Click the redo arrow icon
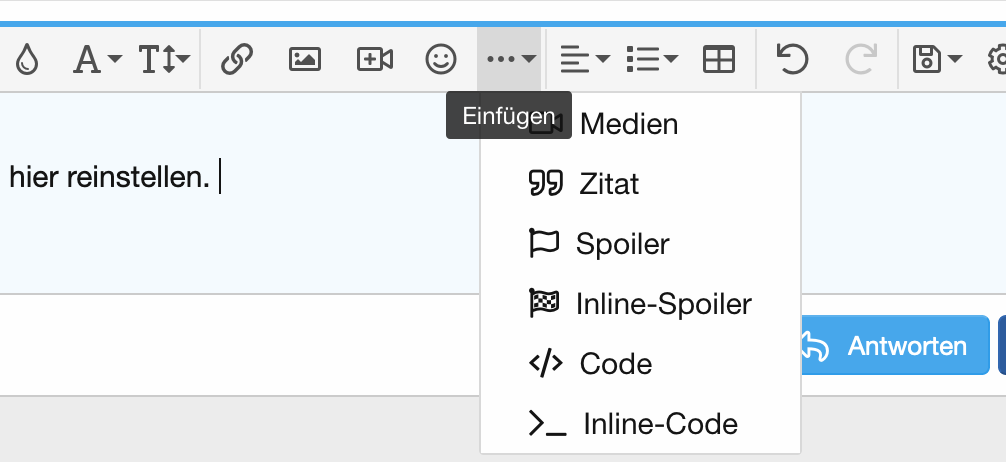 coord(860,60)
